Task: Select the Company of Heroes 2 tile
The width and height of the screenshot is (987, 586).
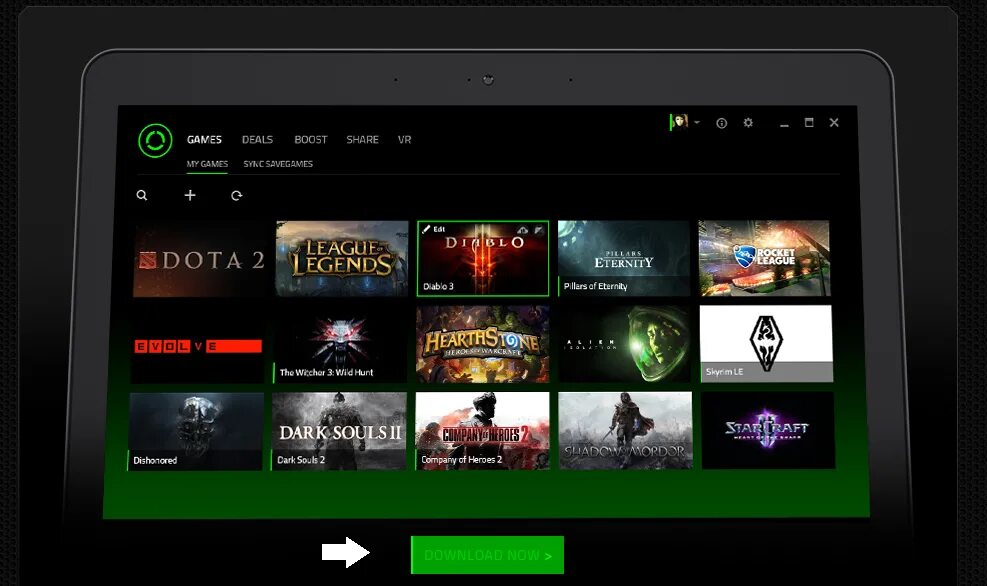Action: (482, 431)
